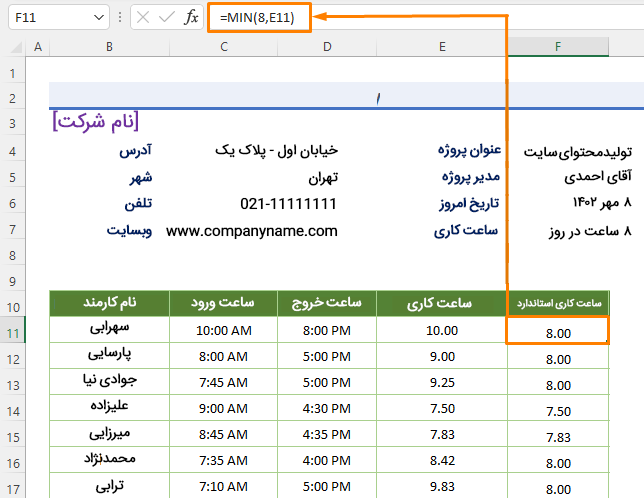The width and height of the screenshot is (644, 498).
Task: Open the www.companyname.com cell
Action: point(252,231)
